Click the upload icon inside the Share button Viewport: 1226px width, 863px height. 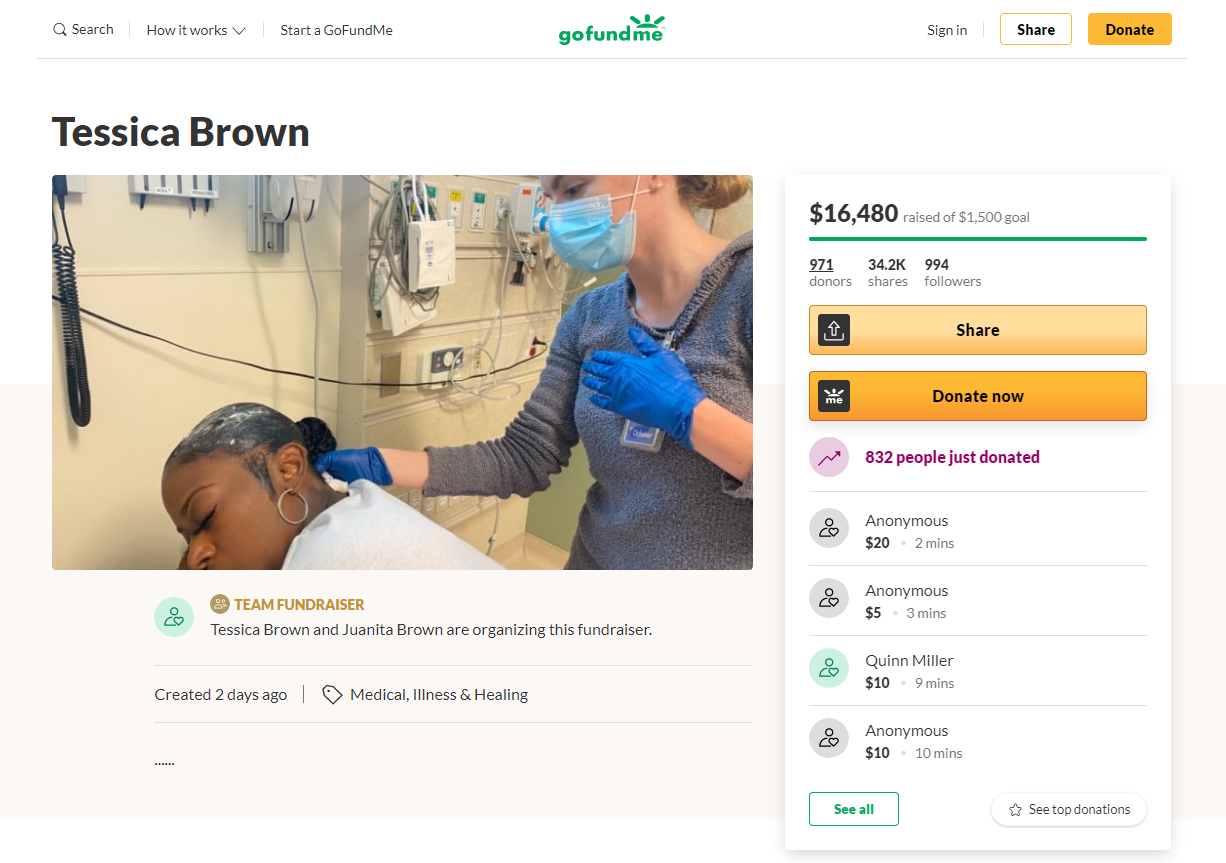pyautogui.click(x=833, y=329)
